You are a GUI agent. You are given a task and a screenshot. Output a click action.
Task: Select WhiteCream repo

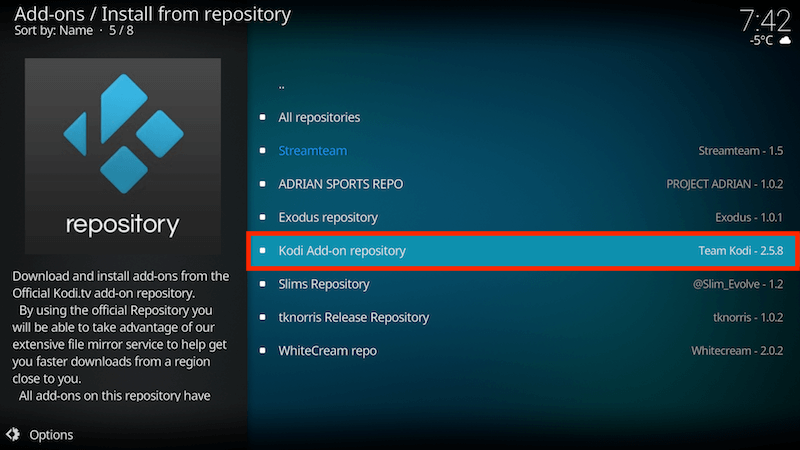[x=523, y=351]
